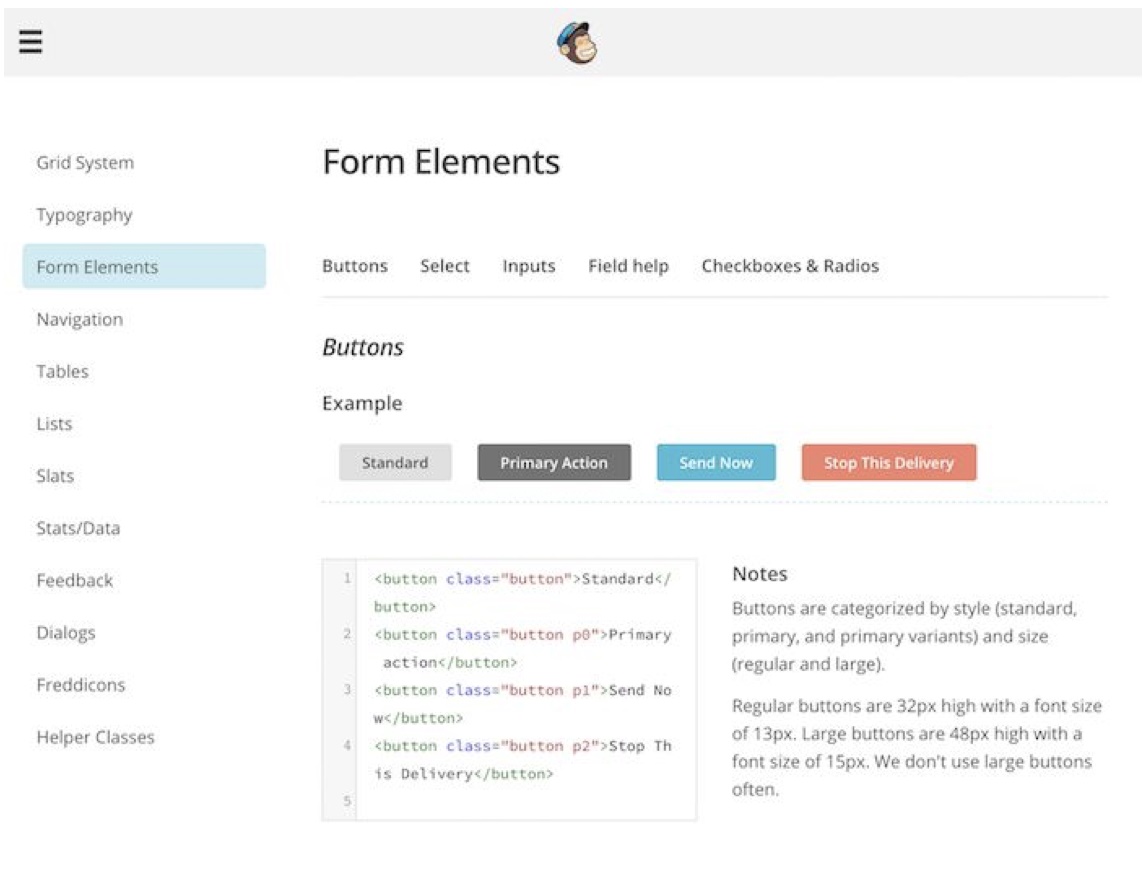
Task: Switch to the Field help tab
Action: pyautogui.click(x=628, y=266)
